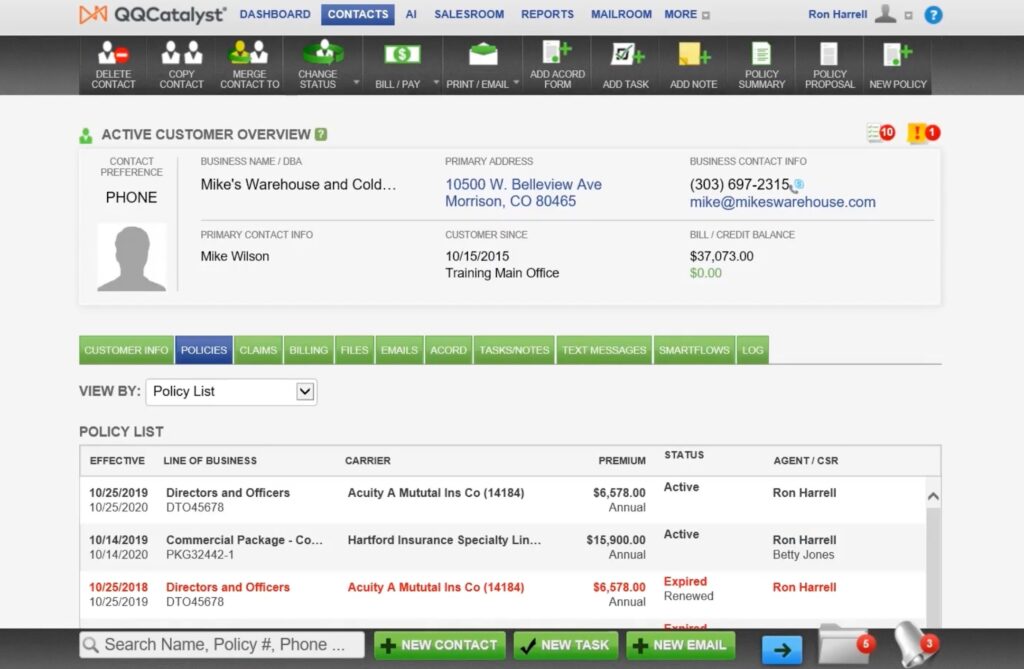1024x669 pixels.
Task: Click the Print / Email envelope icon
Action: click(x=482, y=55)
